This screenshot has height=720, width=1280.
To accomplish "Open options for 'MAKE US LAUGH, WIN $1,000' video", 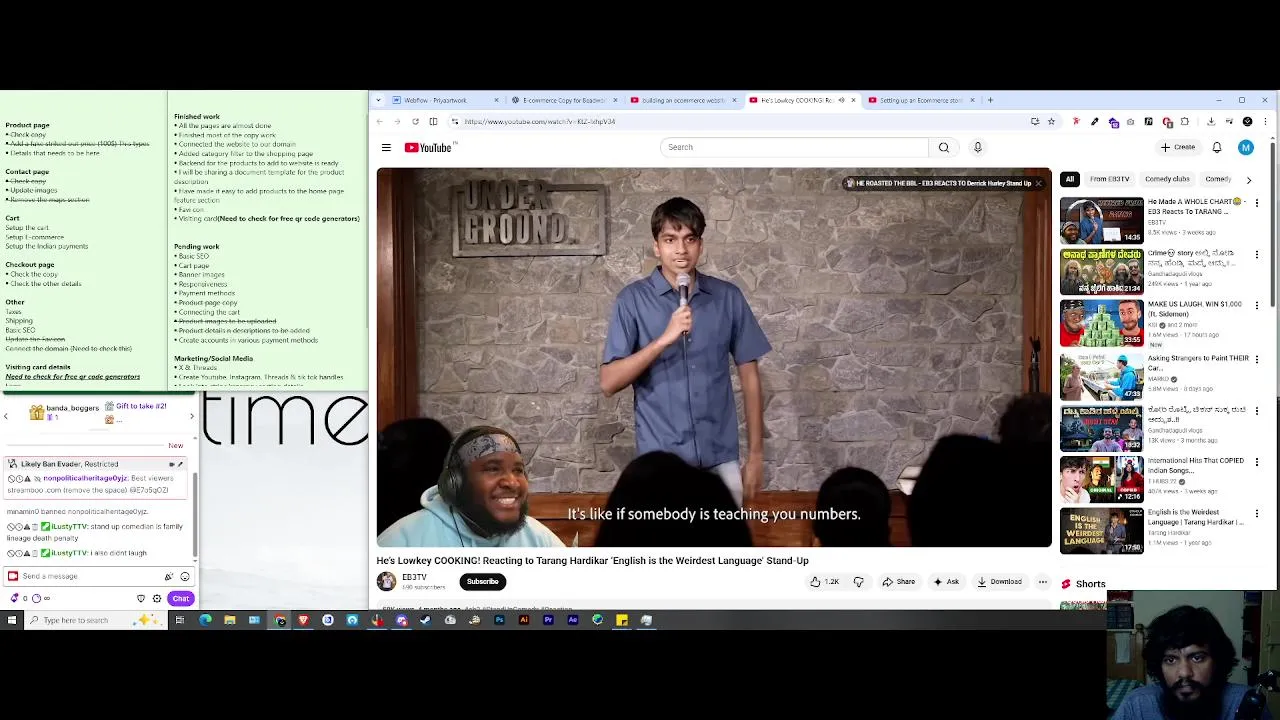I will (1257, 306).
